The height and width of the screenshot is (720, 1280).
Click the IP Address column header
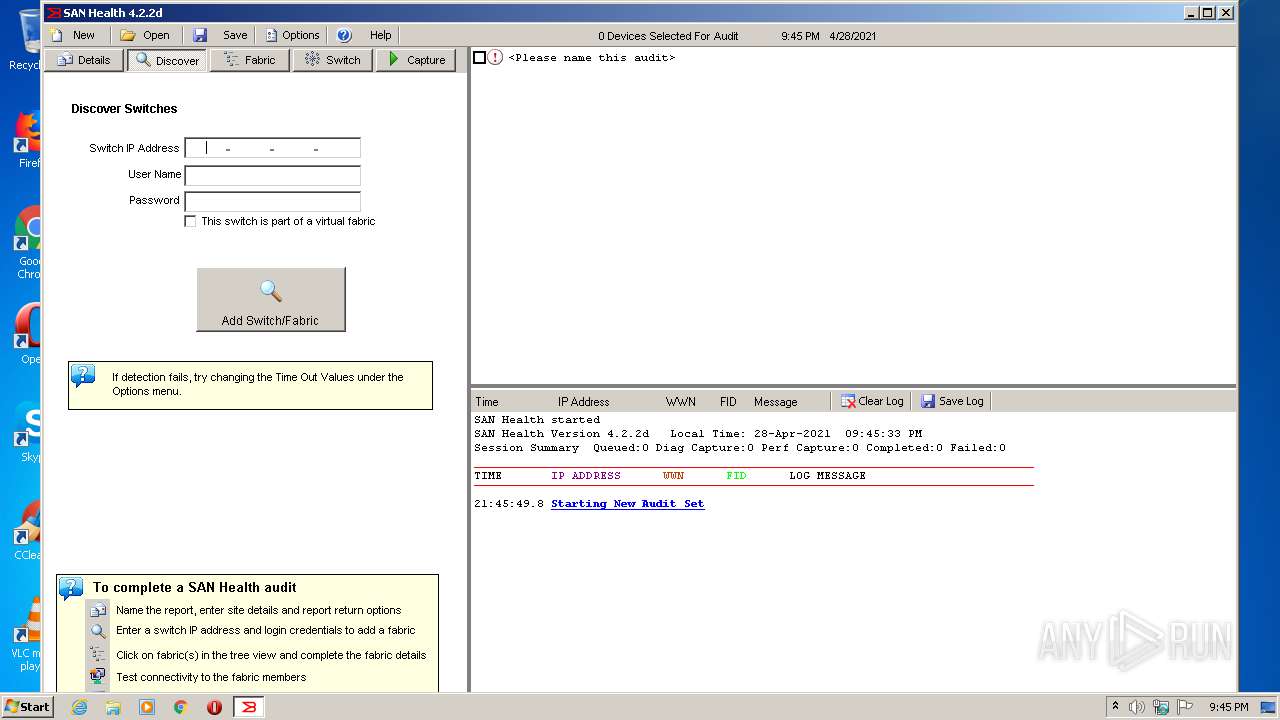[x=583, y=402]
